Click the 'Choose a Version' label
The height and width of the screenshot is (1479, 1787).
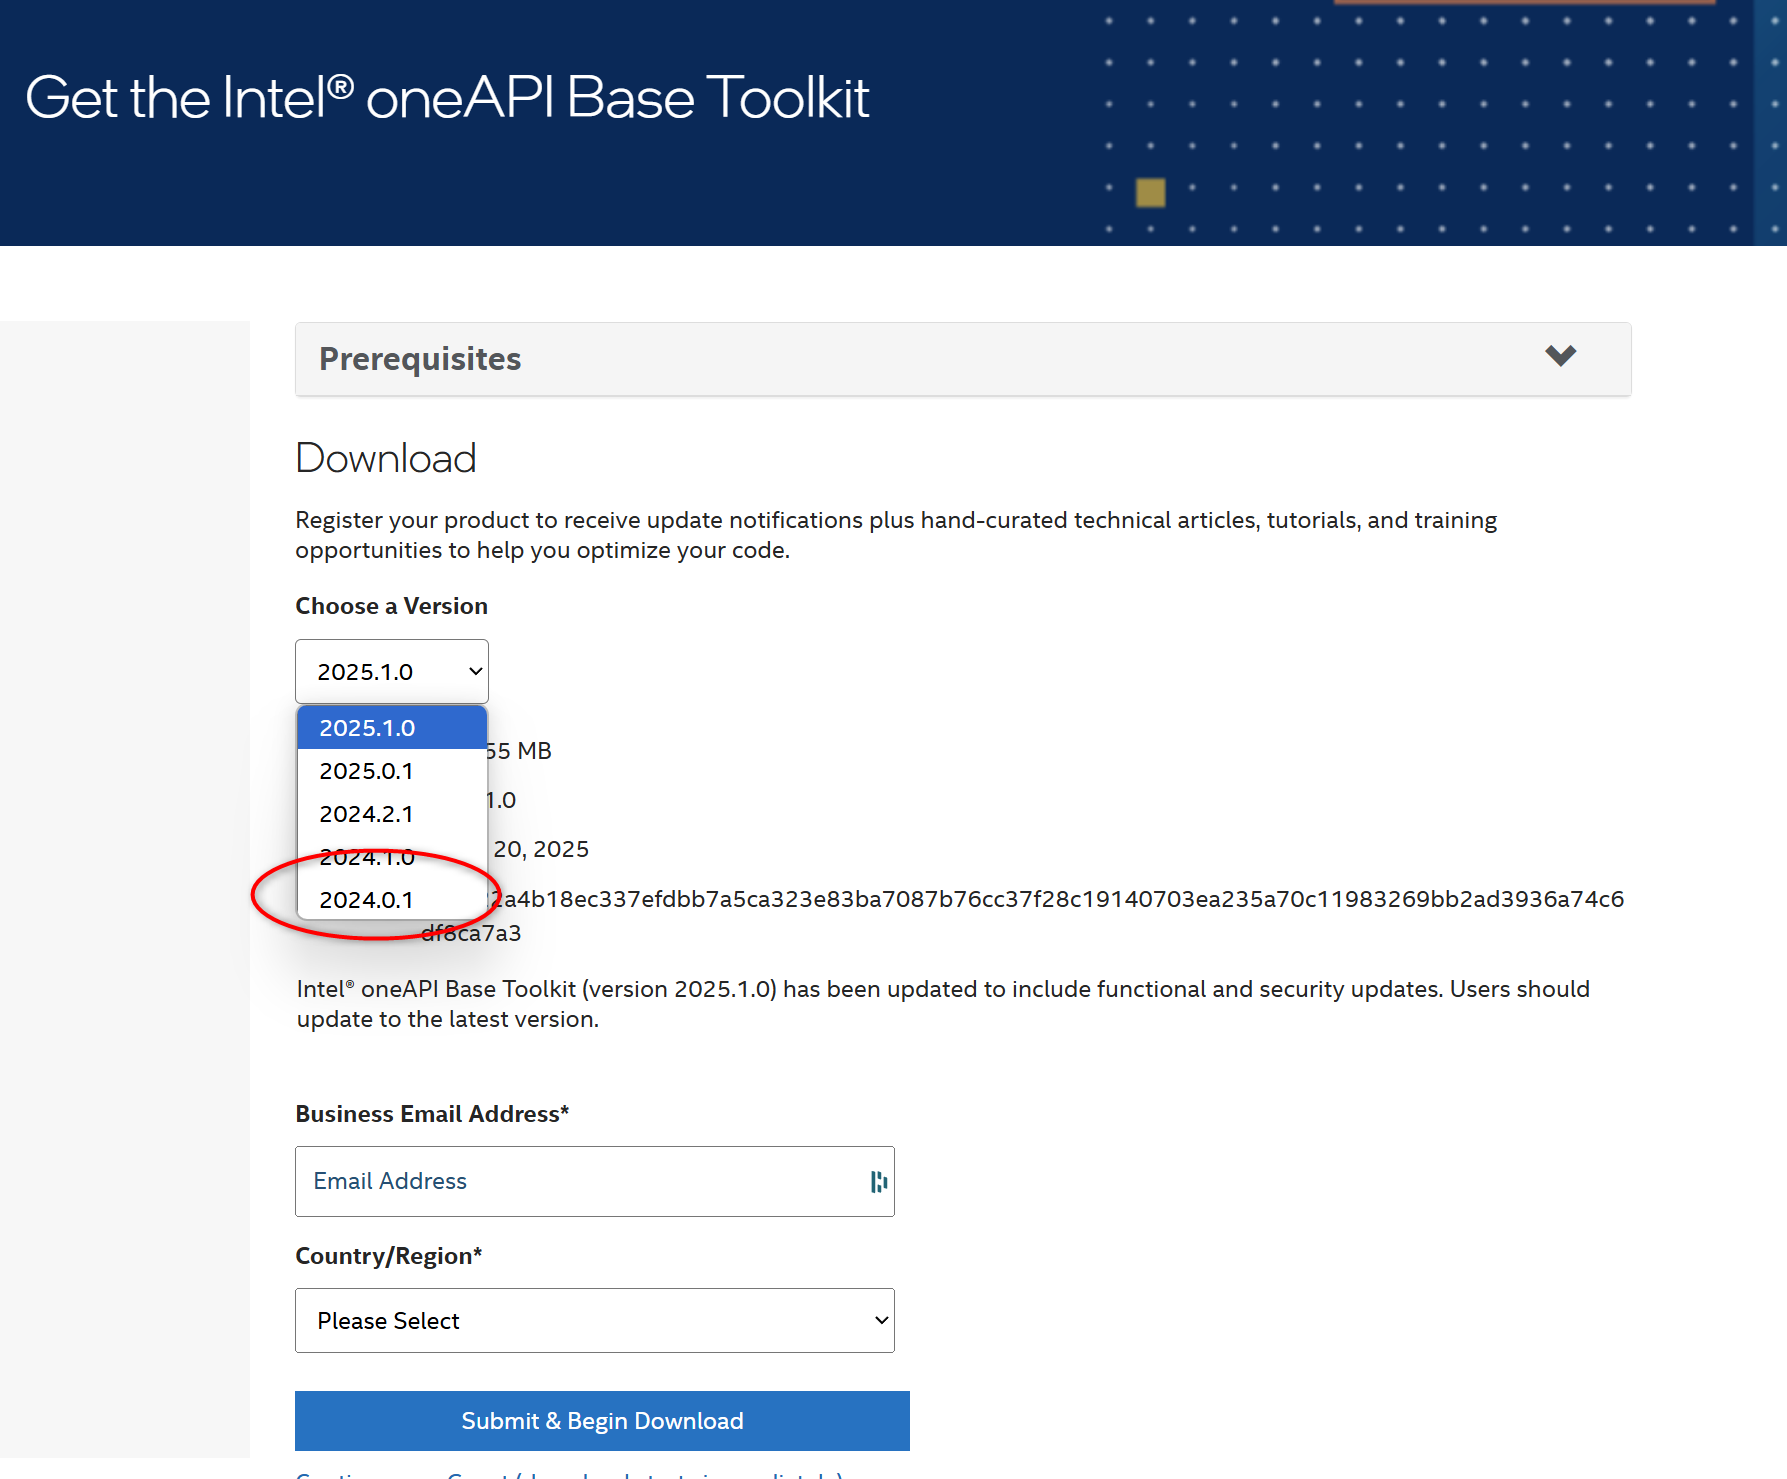coord(392,606)
